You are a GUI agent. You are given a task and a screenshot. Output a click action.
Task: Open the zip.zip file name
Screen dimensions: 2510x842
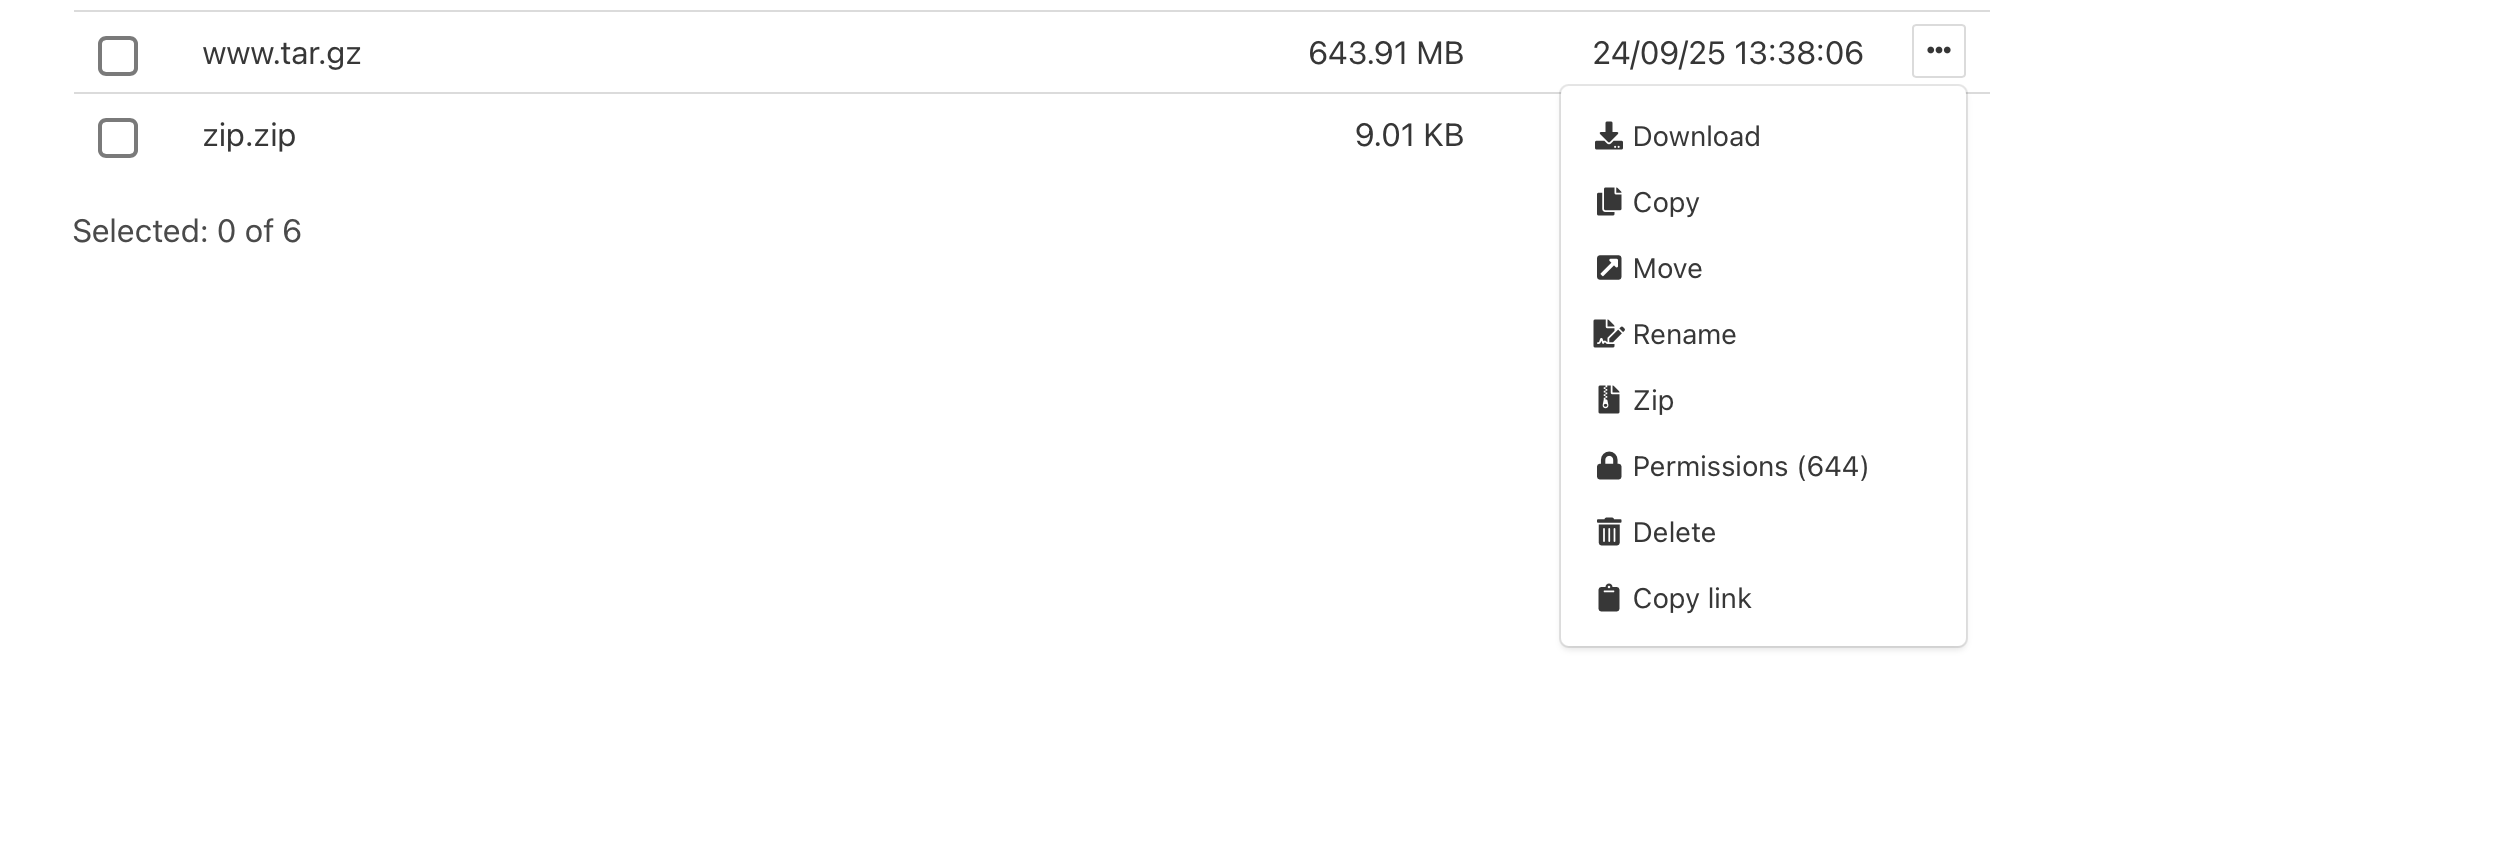(x=249, y=135)
